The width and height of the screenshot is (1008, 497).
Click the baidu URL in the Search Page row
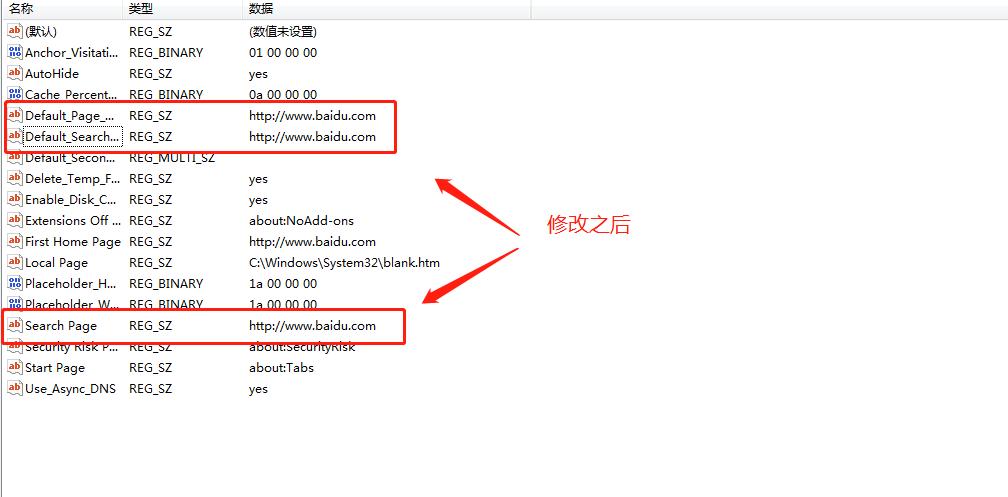(x=312, y=326)
